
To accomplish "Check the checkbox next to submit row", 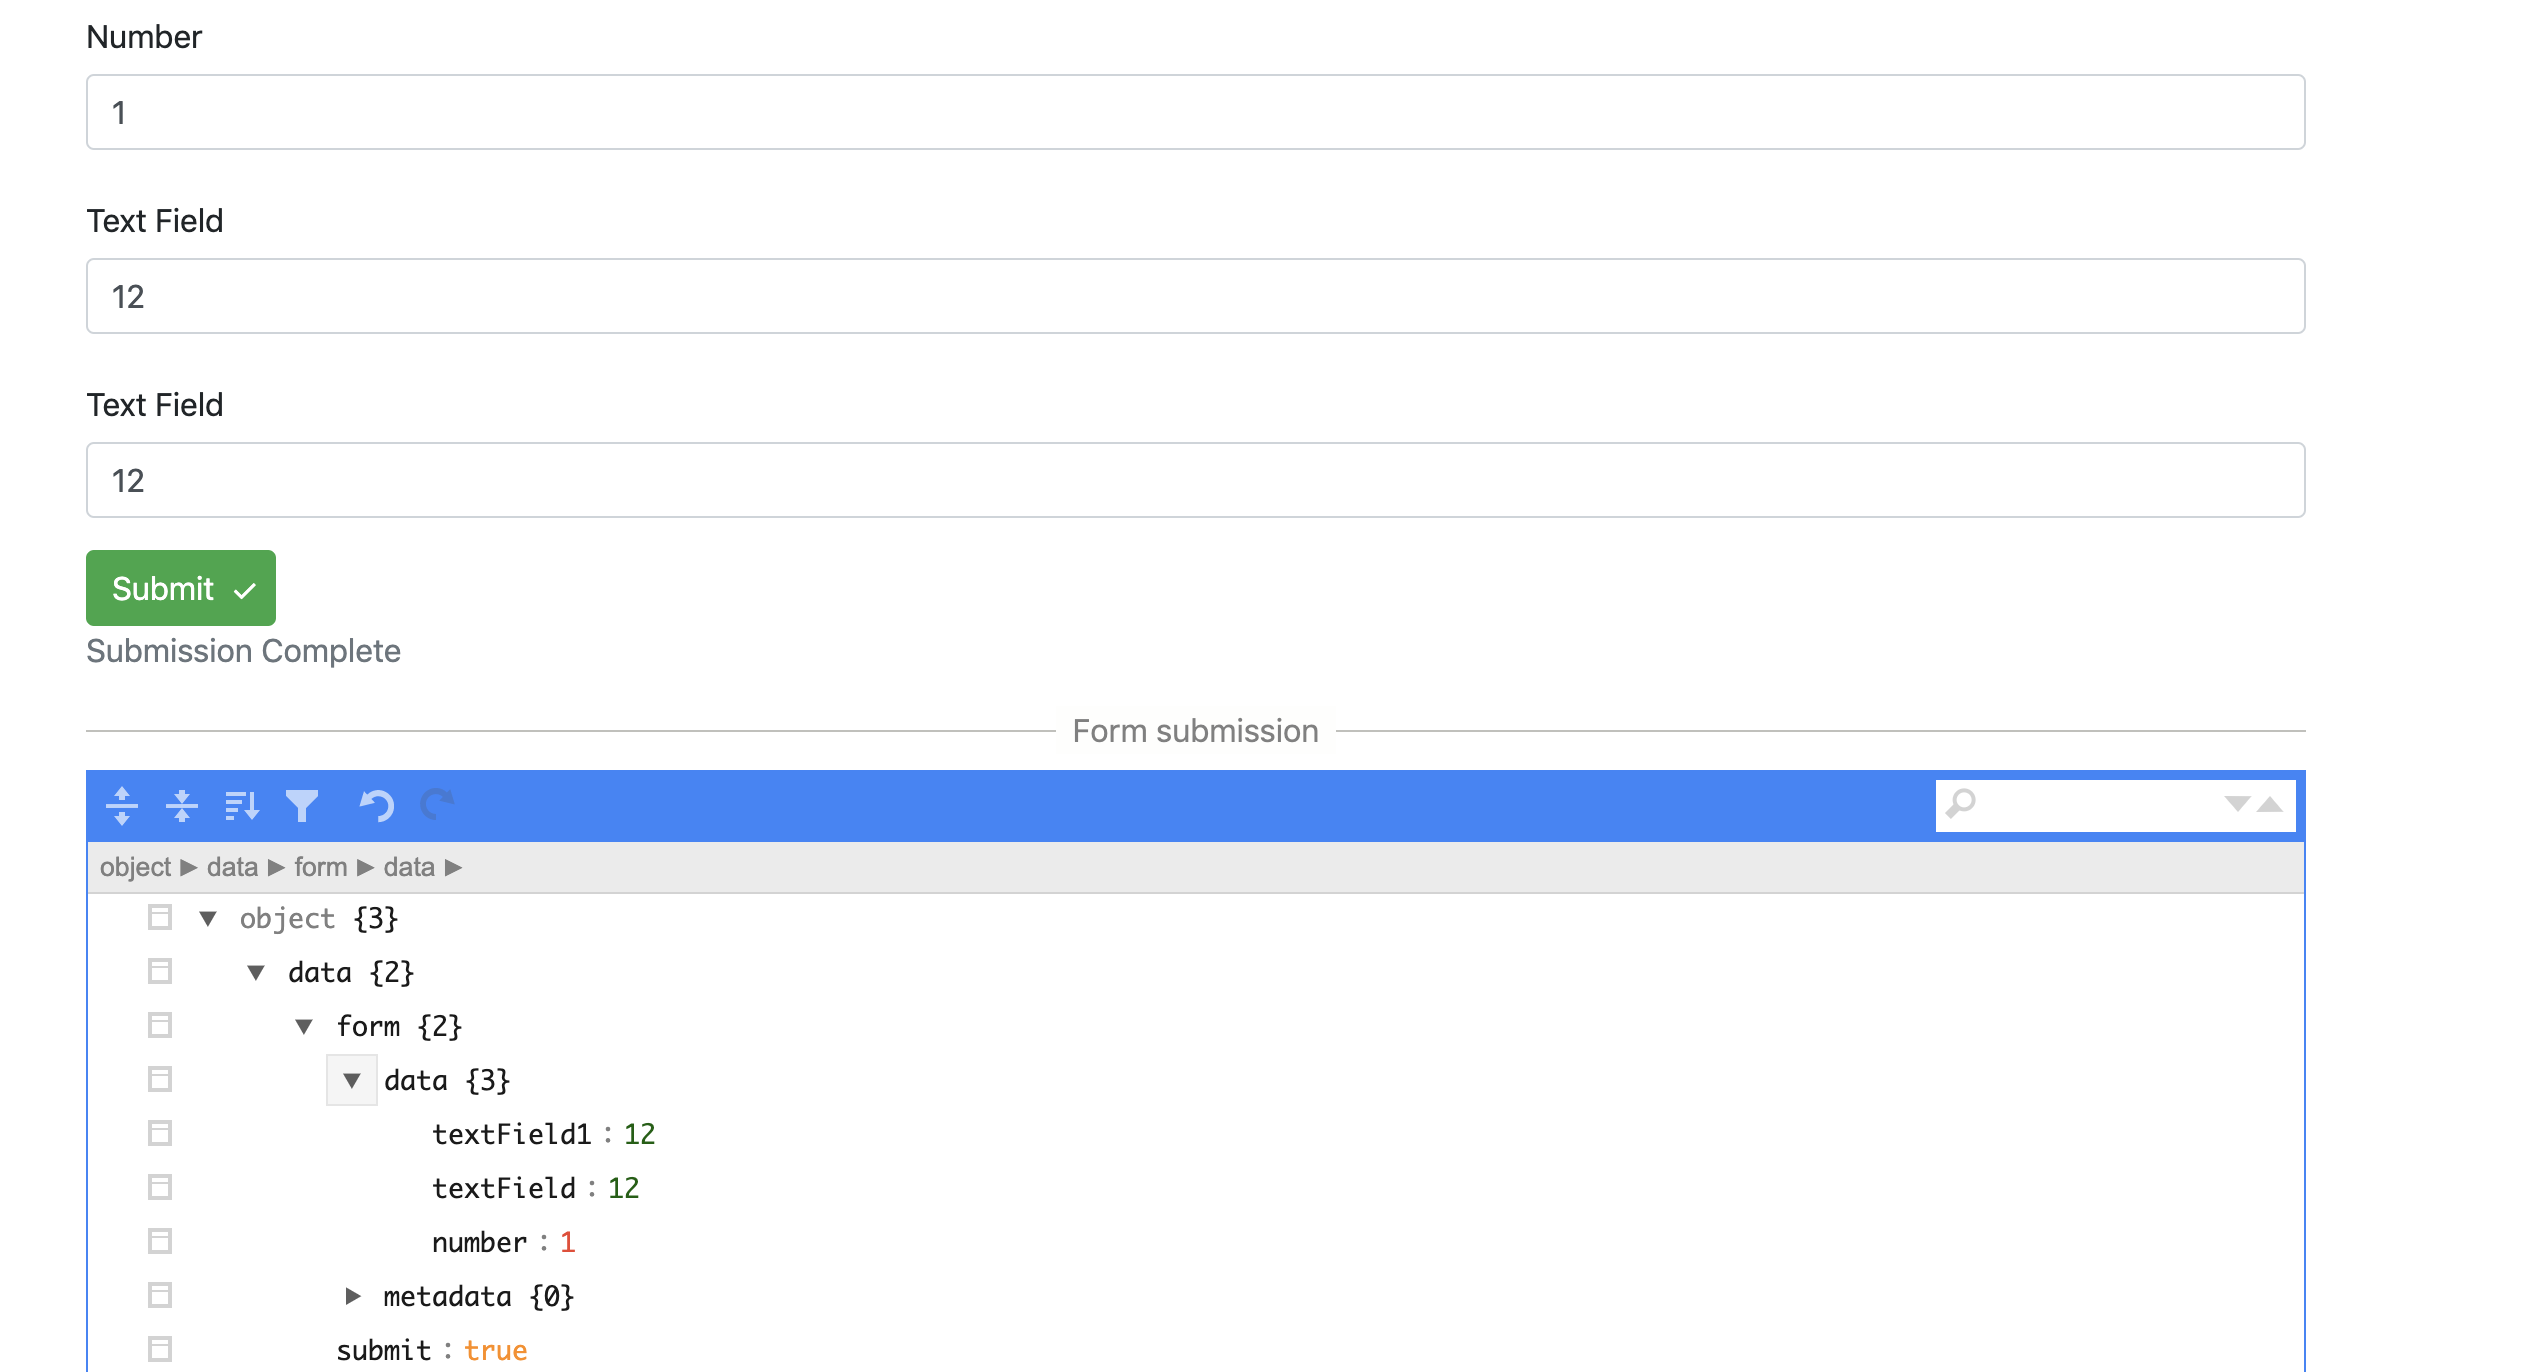I will click(x=159, y=1349).
